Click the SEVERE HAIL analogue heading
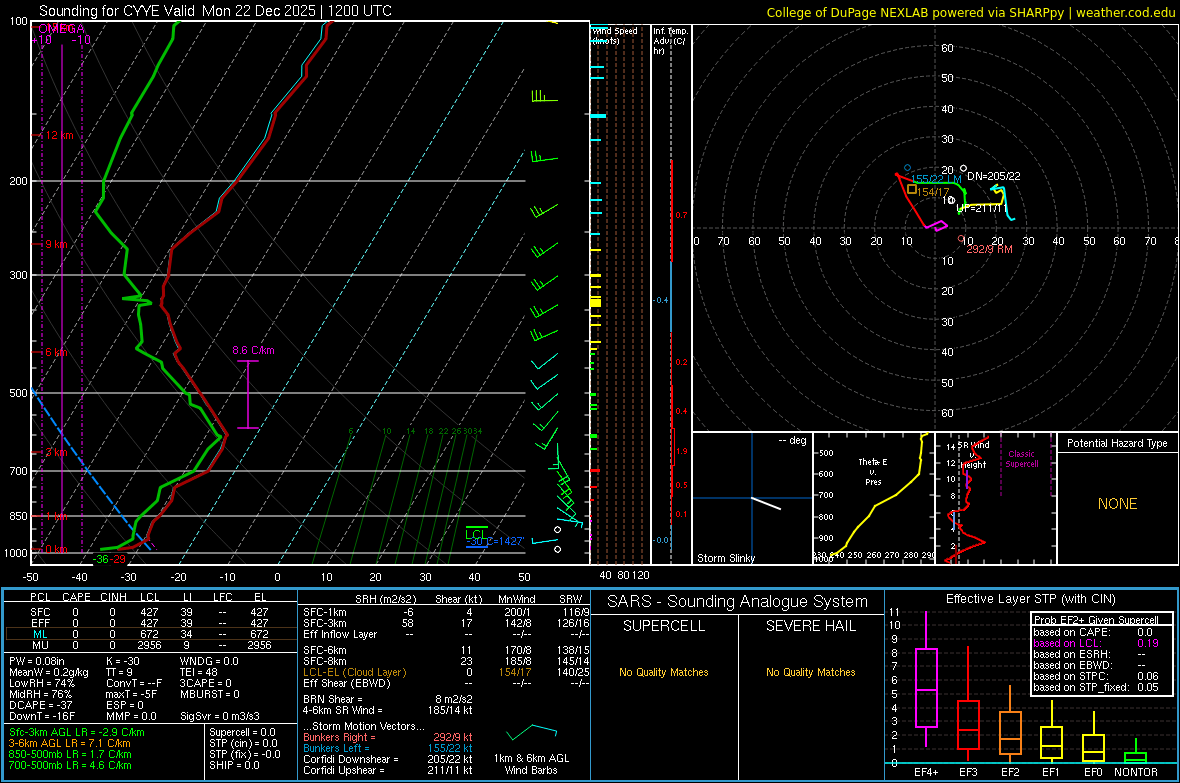Viewport: 1180px width, 783px height. click(810, 626)
